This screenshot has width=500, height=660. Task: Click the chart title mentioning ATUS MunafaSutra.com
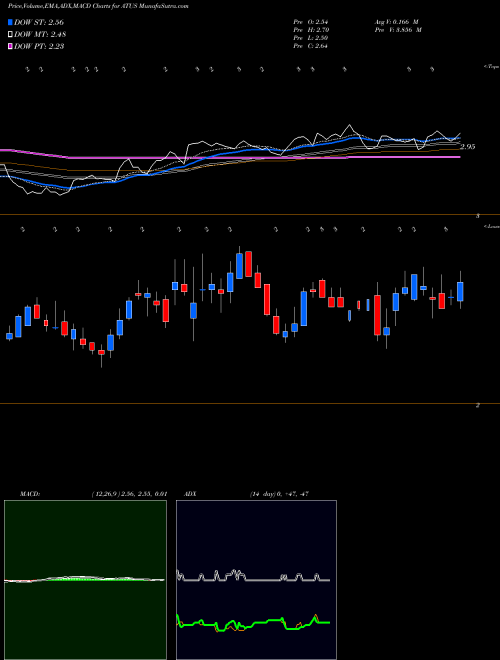click(98, 6)
